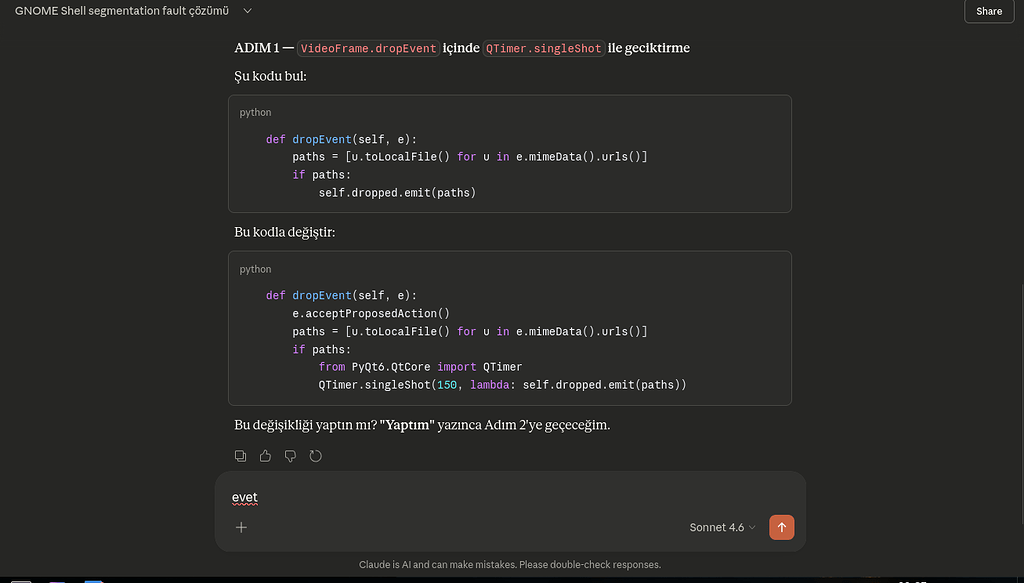
Task: Focus the message box containing "evet"
Action: [500, 497]
